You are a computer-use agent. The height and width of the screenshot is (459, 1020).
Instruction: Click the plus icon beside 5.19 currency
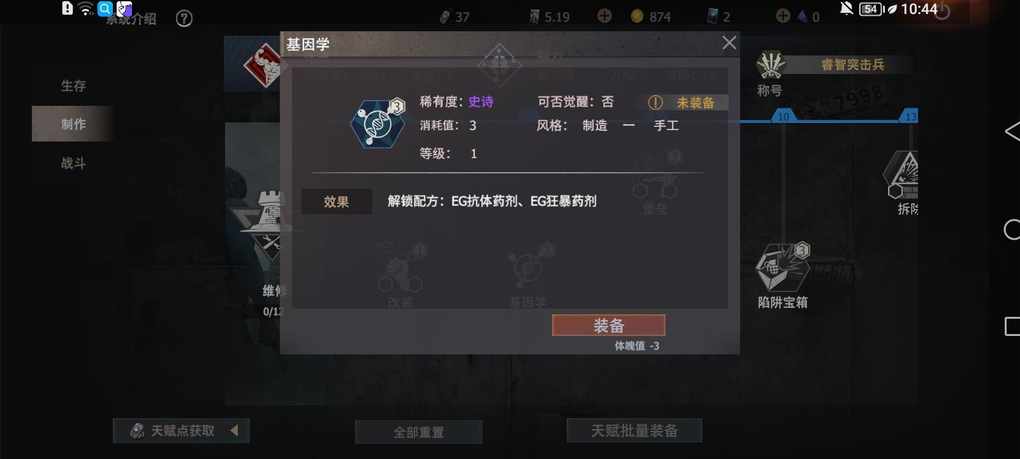604,16
